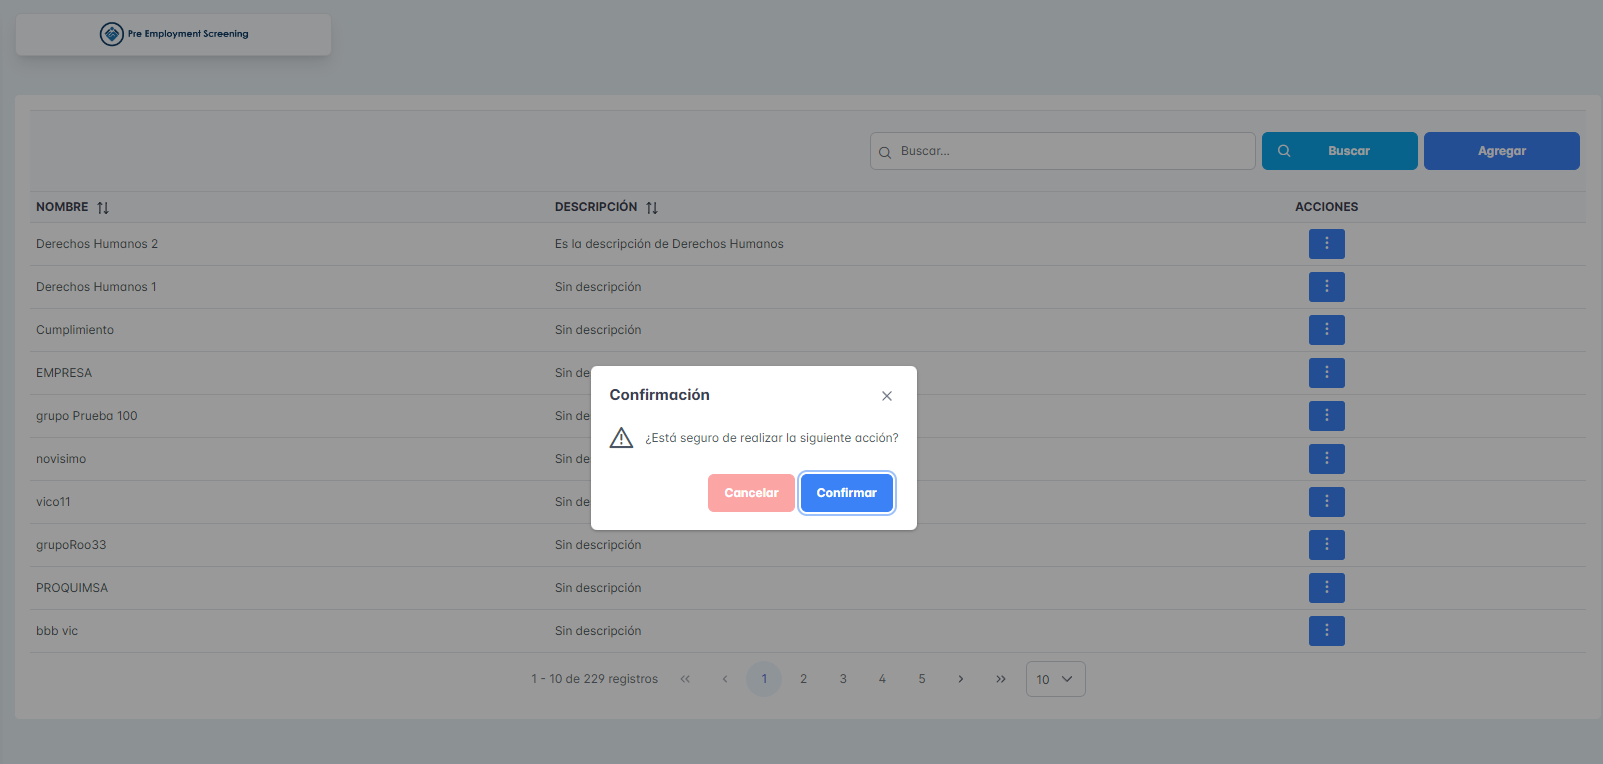Image resolution: width=1603 pixels, height=764 pixels.
Task: Expand the rows-per-page dropdown showing 10
Action: pos(1055,679)
